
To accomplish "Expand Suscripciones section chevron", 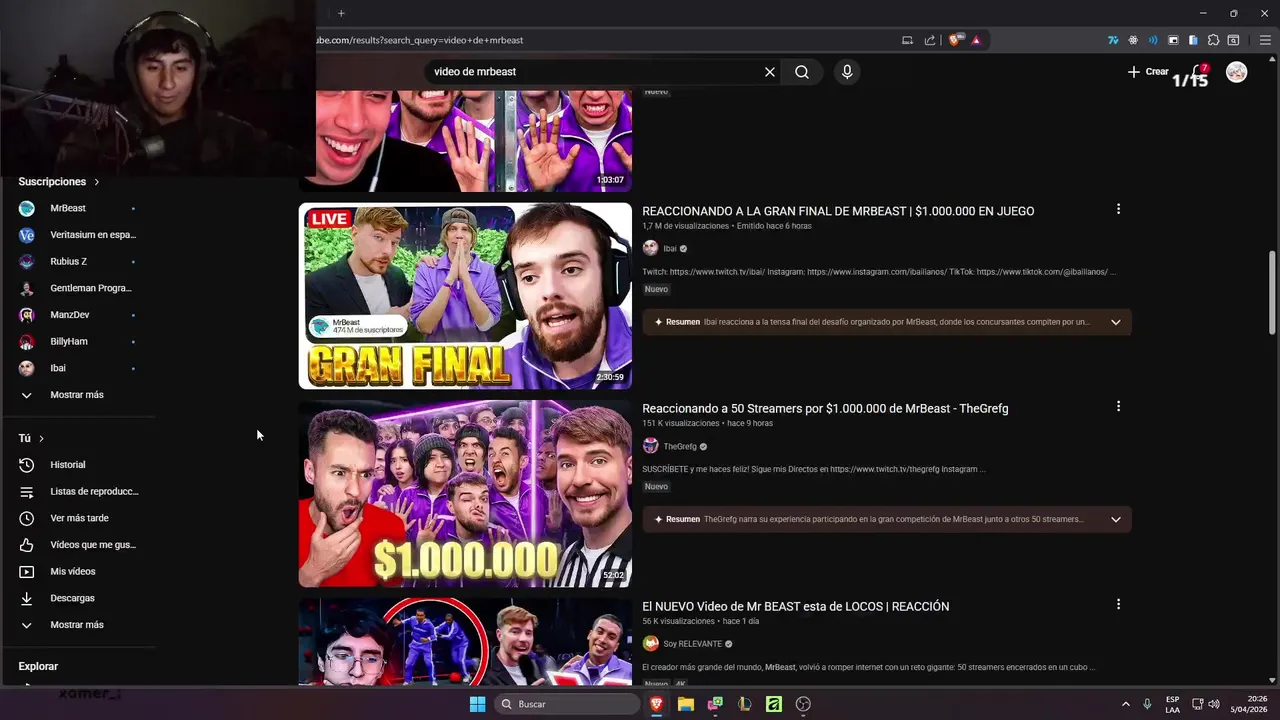I will pos(97,182).
